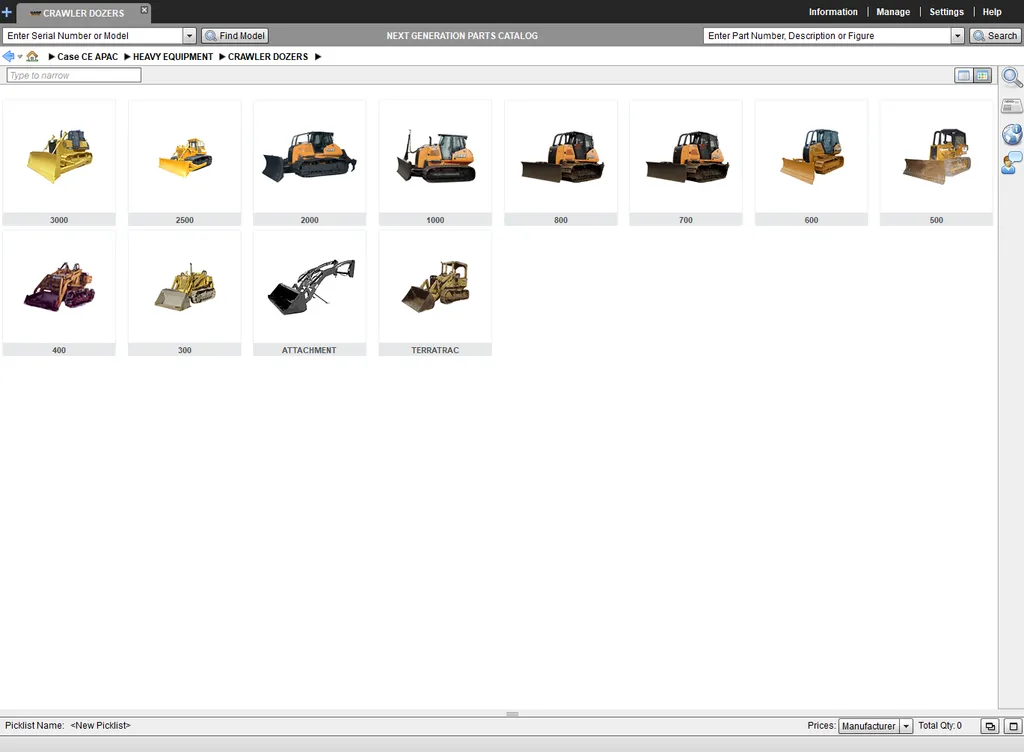Click the Search button
Screen dimensions: 1024x752
click(x=995, y=36)
